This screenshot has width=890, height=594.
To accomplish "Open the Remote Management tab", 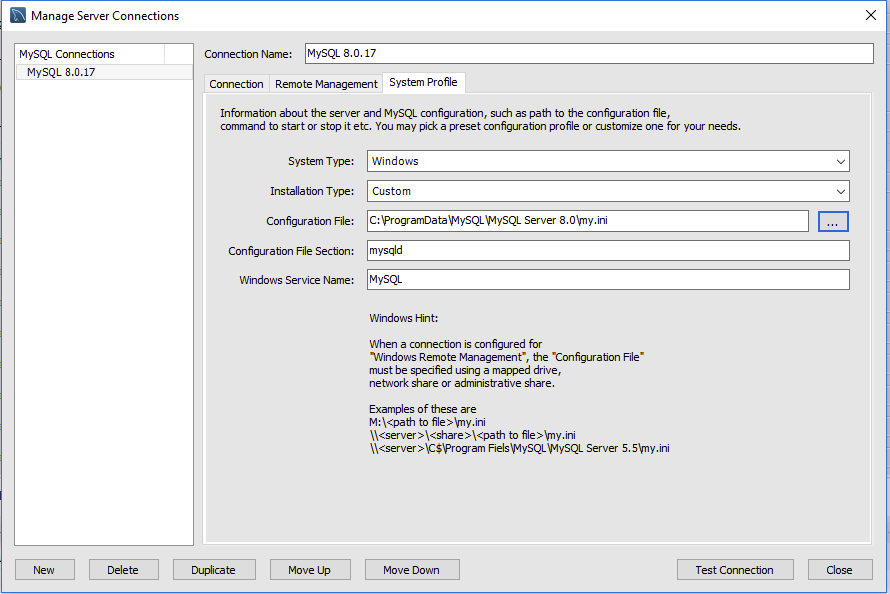I will point(326,84).
